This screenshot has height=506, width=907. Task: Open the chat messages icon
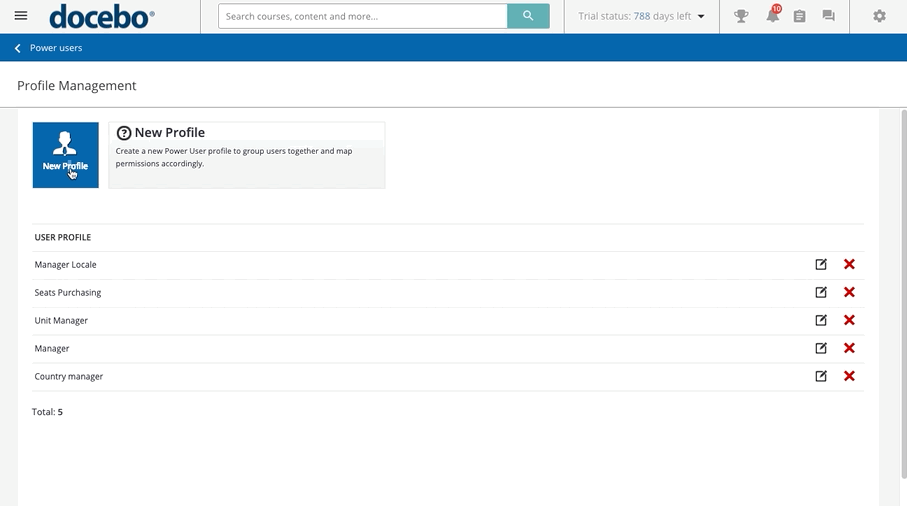pos(828,16)
